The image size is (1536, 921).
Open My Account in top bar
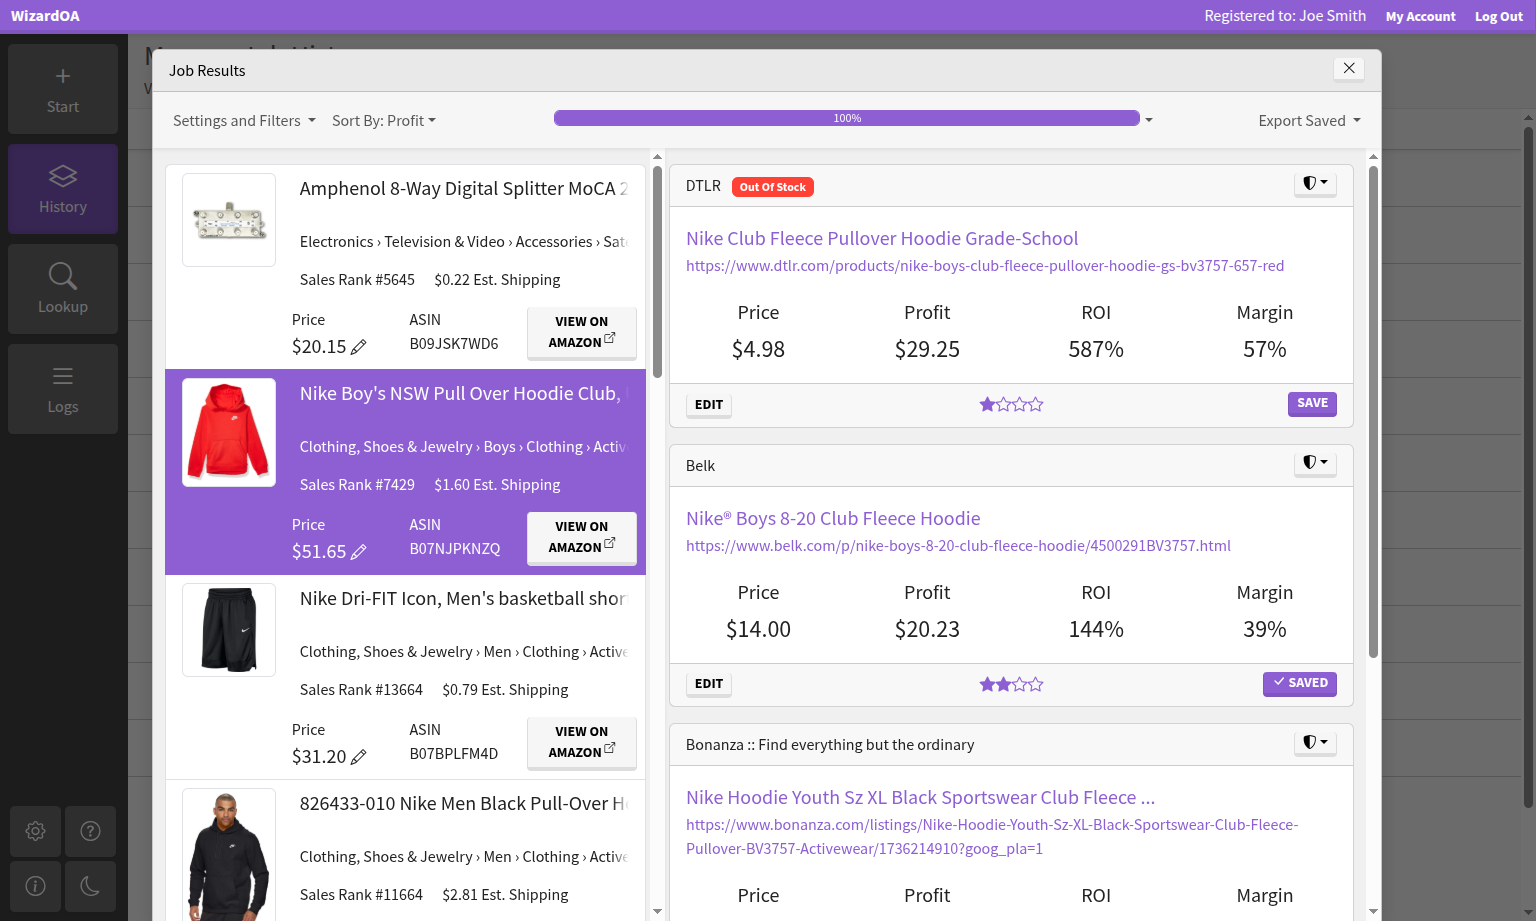(x=1420, y=17)
